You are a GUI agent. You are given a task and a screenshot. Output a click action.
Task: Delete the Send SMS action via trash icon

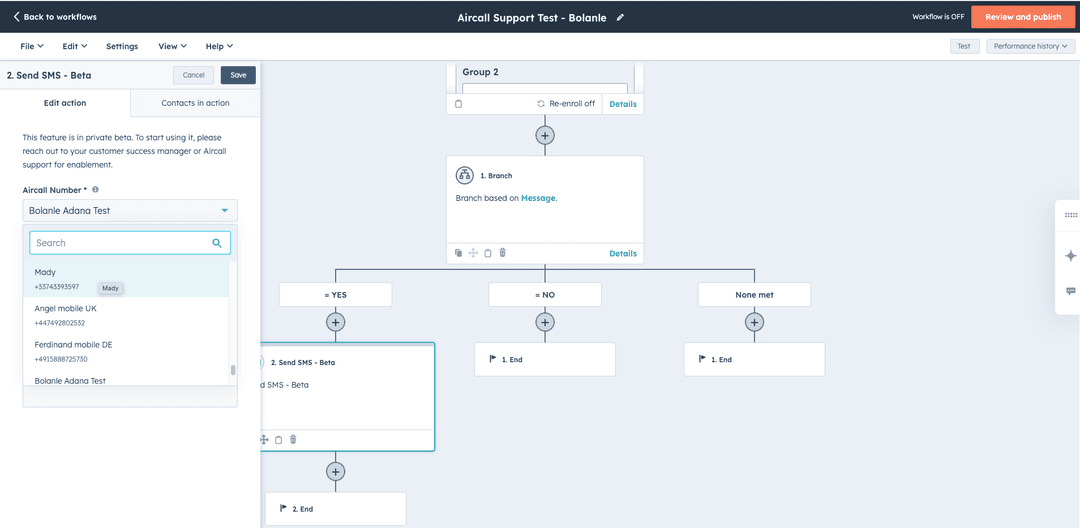(293, 439)
